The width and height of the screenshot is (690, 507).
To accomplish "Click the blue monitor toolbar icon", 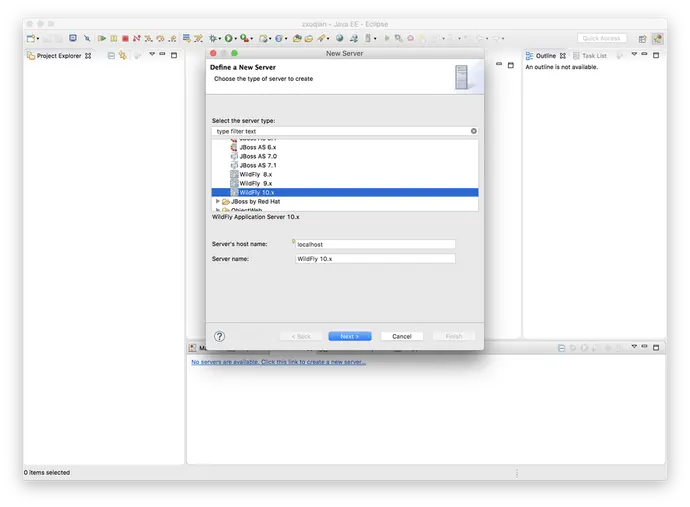I will [x=73, y=38].
